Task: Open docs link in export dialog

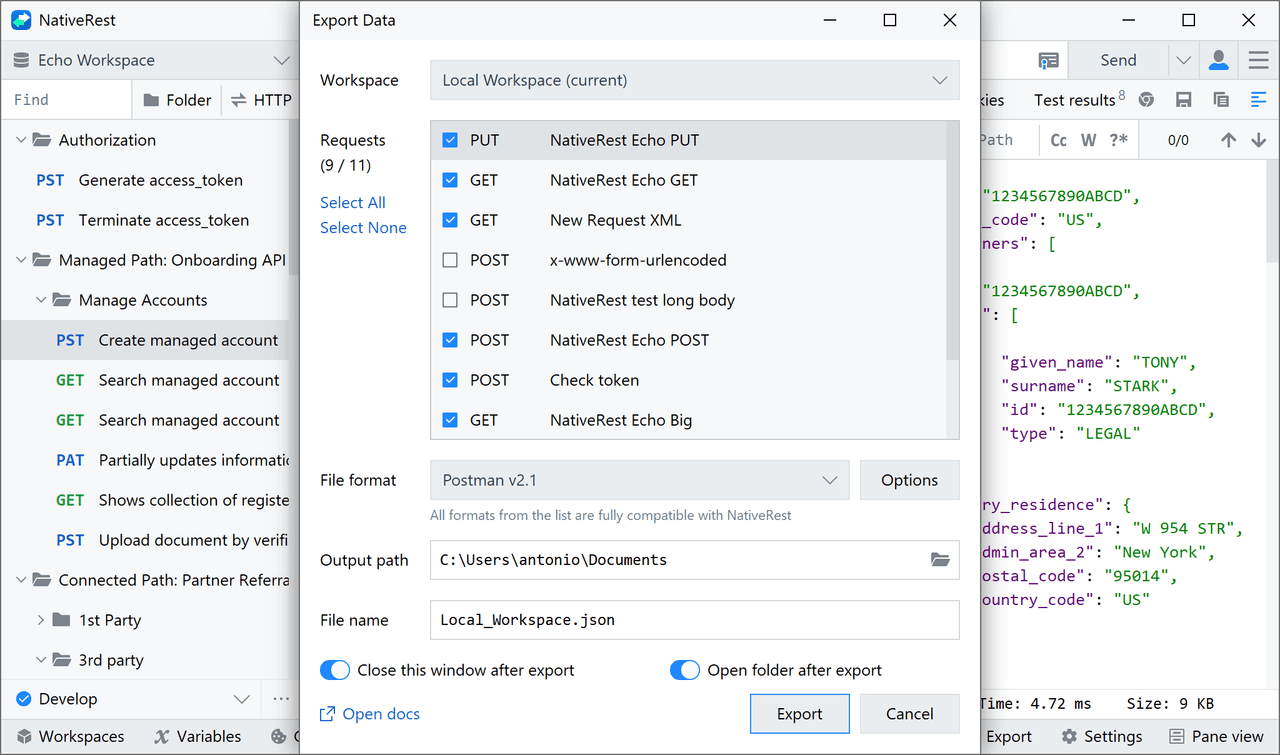Action: coord(370,714)
